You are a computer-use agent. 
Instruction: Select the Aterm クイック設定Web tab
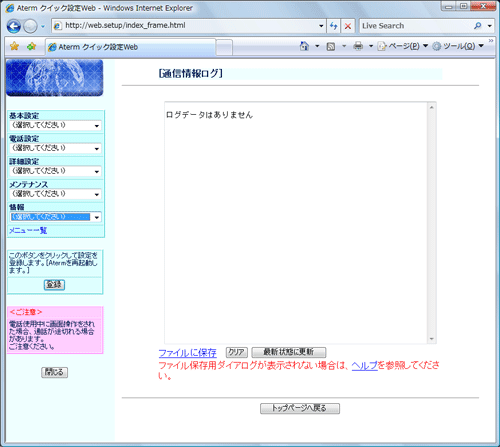click(x=130, y=47)
